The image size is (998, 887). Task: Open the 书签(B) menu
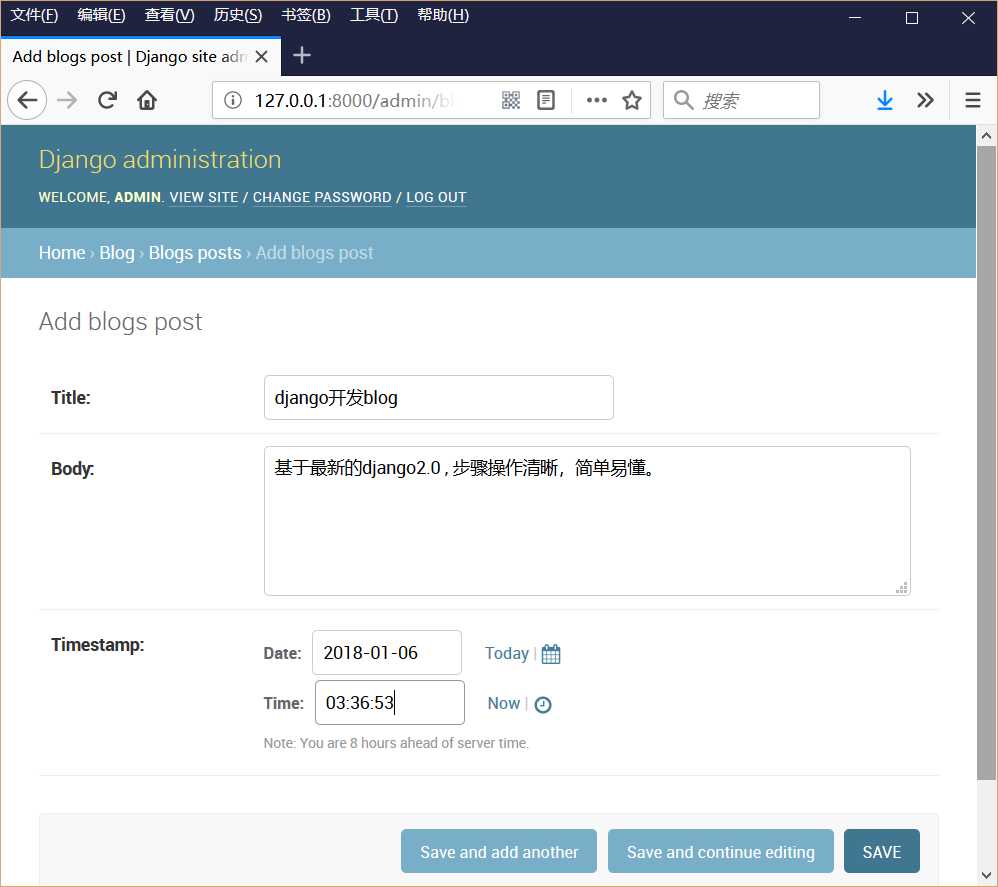306,15
